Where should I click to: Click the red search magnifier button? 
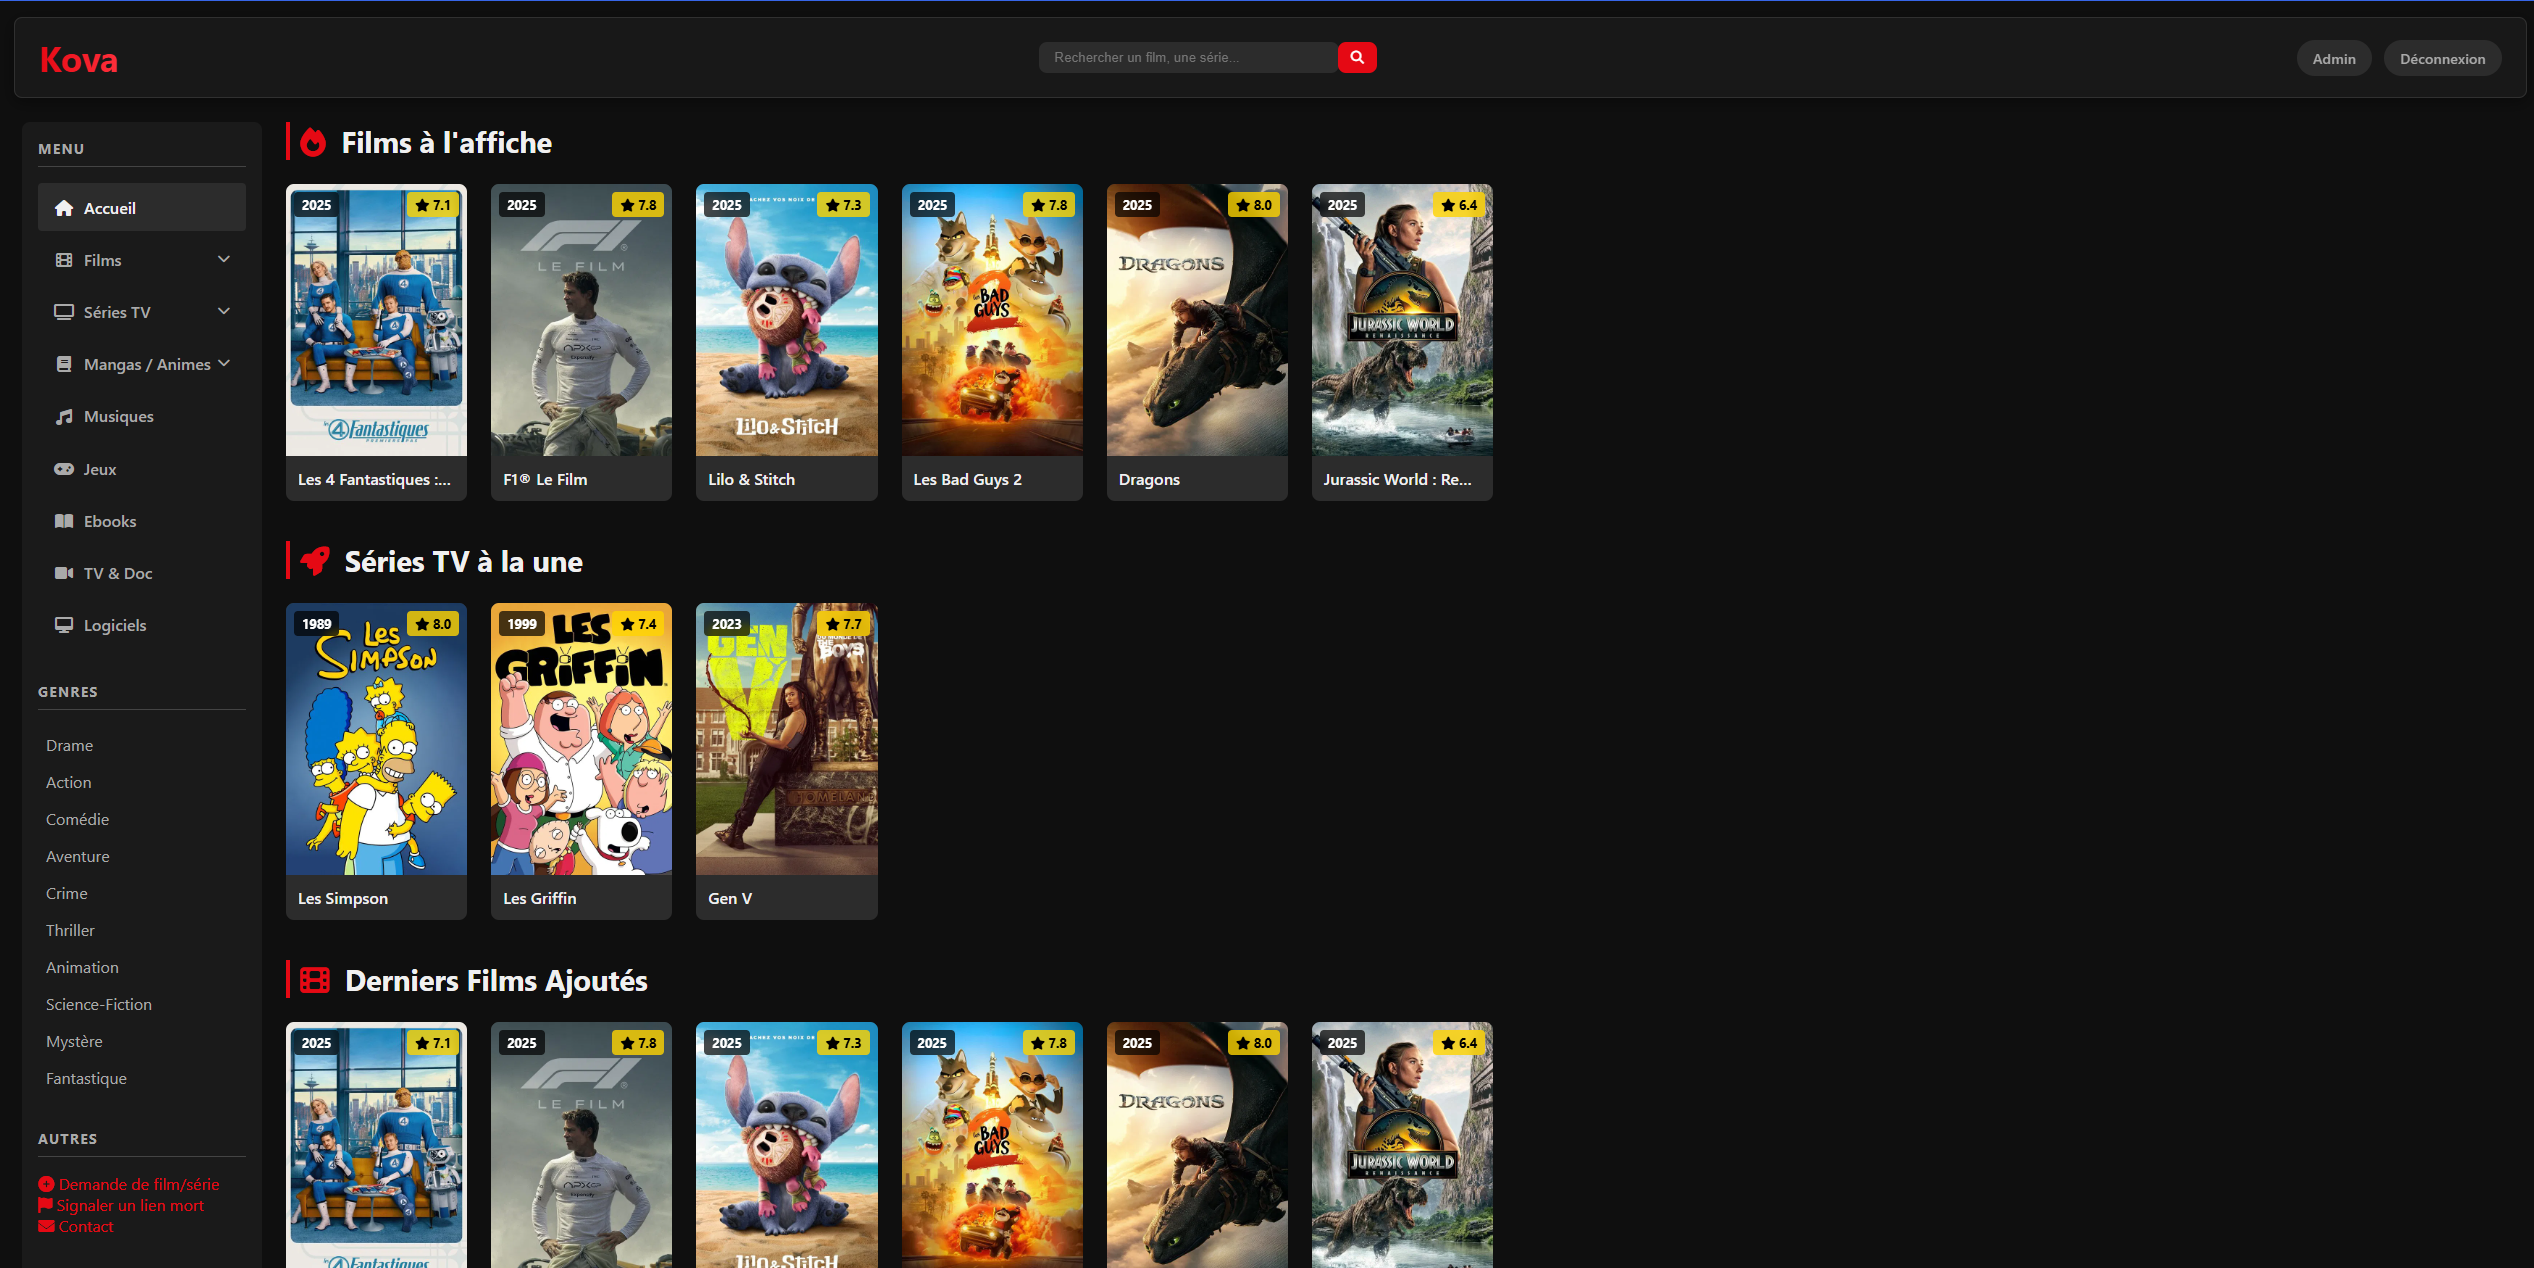point(1356,57)
